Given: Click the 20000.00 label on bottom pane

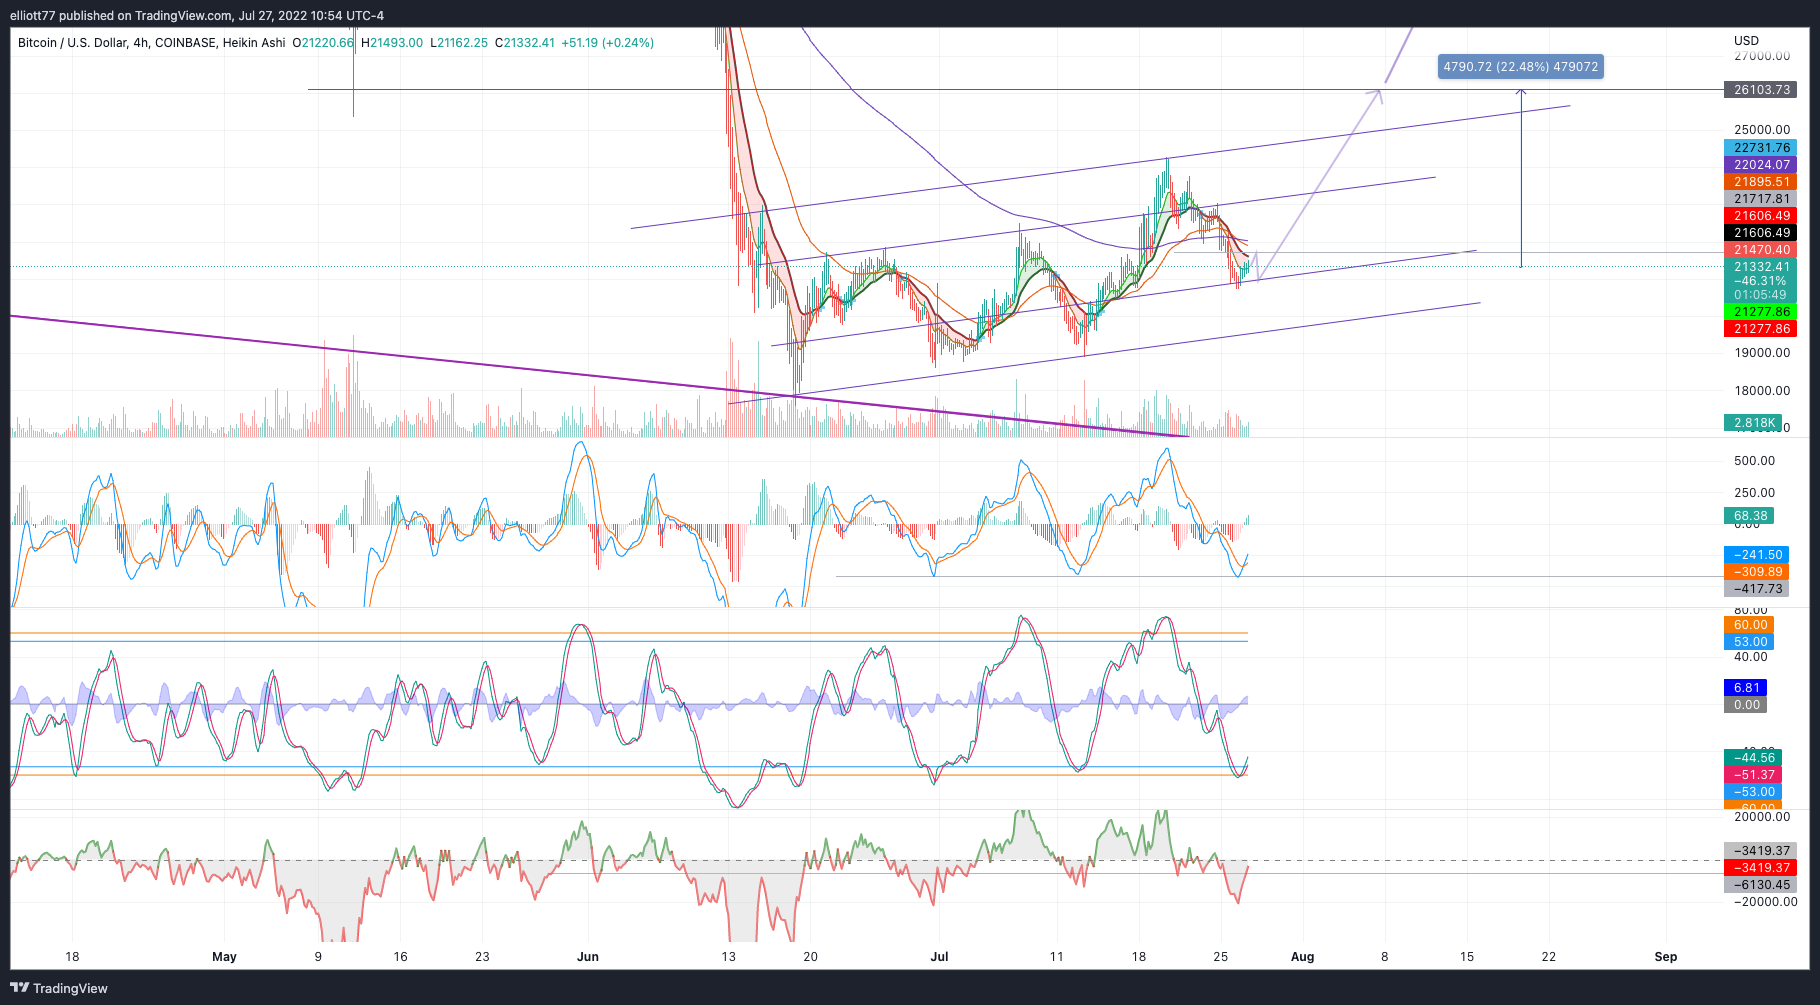Looking at the screenshot, I should pos(1762,817).
